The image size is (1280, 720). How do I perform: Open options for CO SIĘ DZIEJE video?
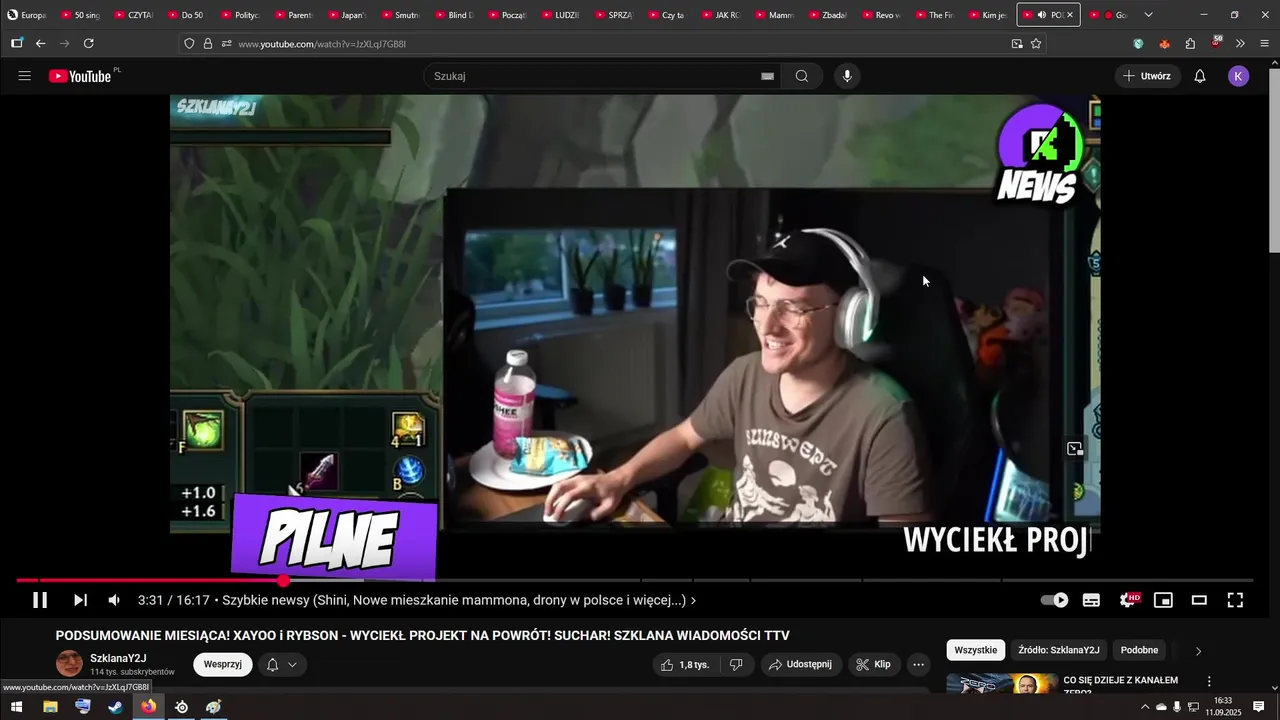[1208, 681]
